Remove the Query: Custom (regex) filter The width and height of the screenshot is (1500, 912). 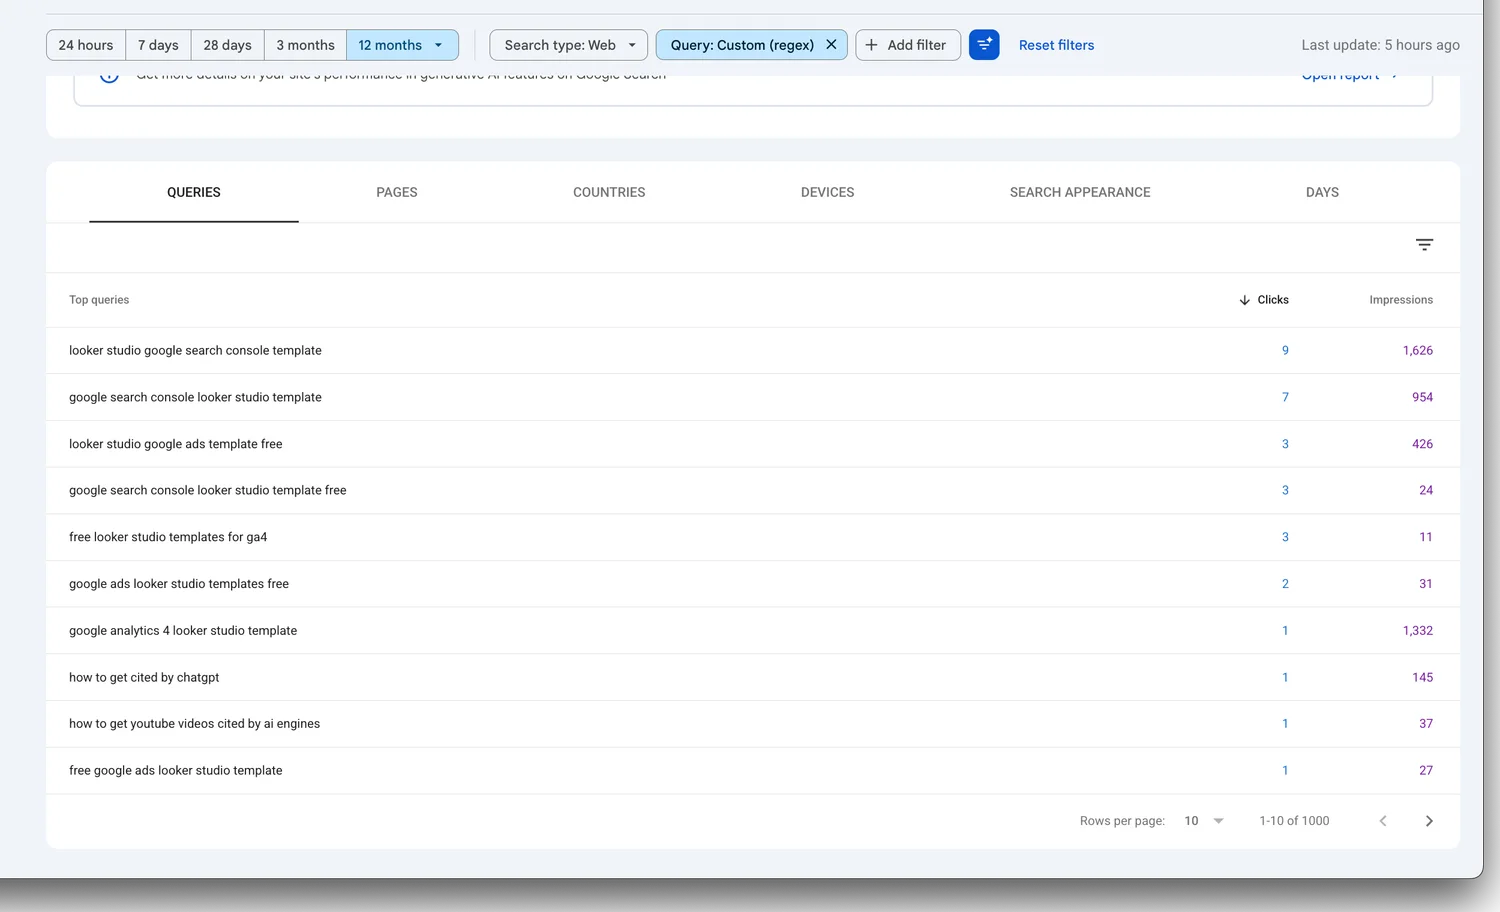[x=831, y=45]
